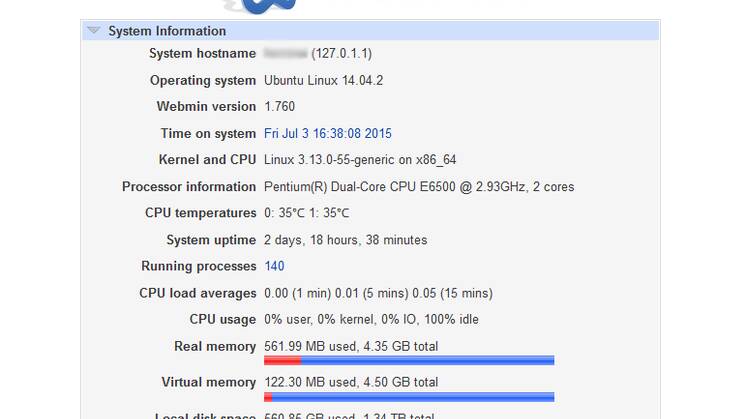Open the Running processes 140 link

click(274, 266)
